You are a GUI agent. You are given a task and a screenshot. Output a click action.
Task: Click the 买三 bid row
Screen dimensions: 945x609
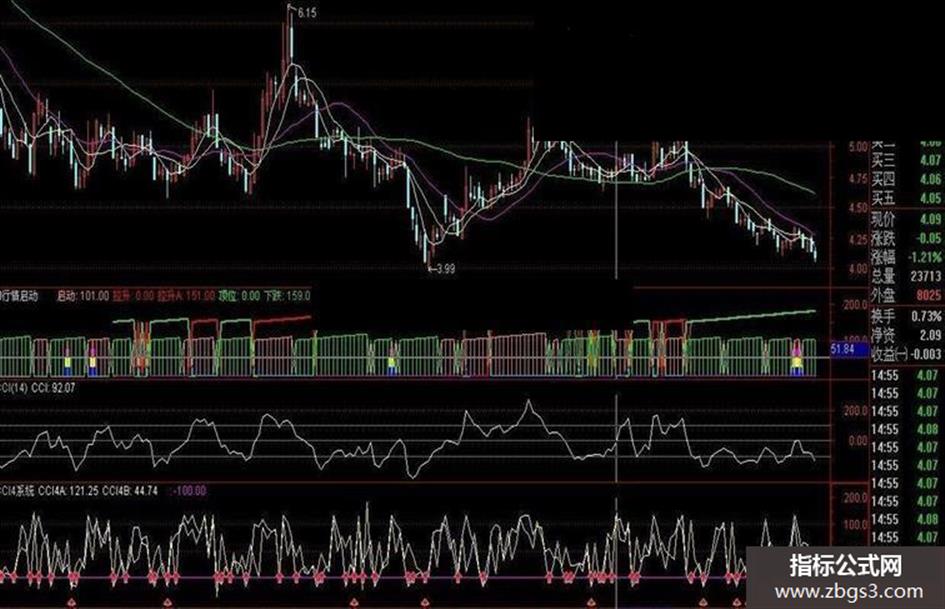tap(906, 160)
